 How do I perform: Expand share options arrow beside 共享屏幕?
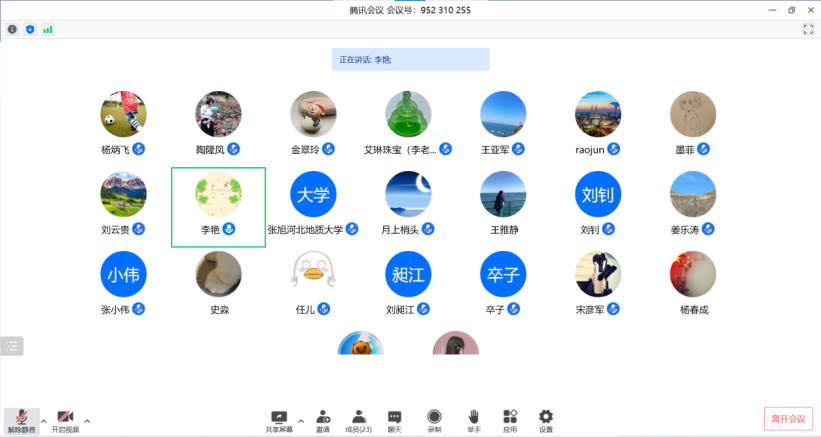300,420
